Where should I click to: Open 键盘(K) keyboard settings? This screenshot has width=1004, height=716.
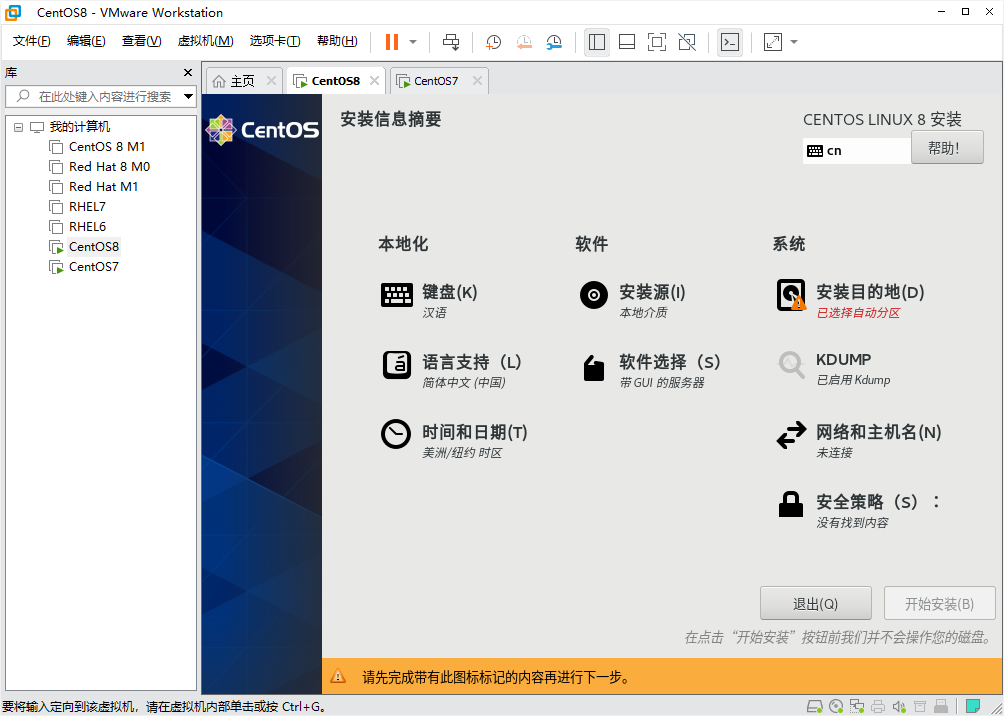429,300
